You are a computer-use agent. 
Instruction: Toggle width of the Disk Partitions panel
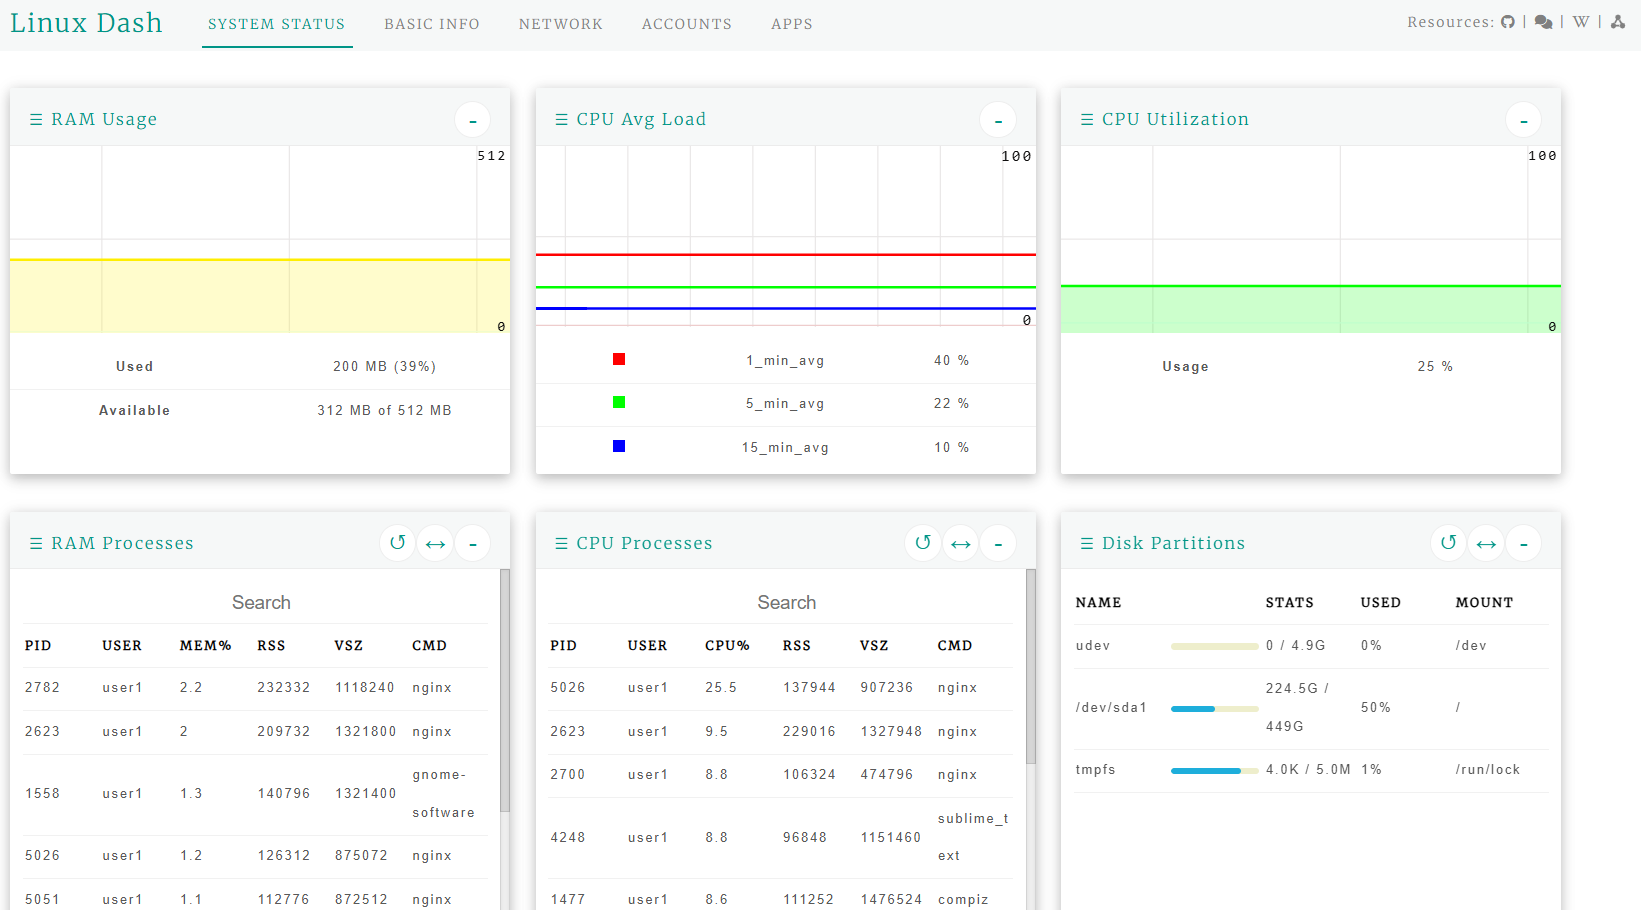pos(1486,544)
